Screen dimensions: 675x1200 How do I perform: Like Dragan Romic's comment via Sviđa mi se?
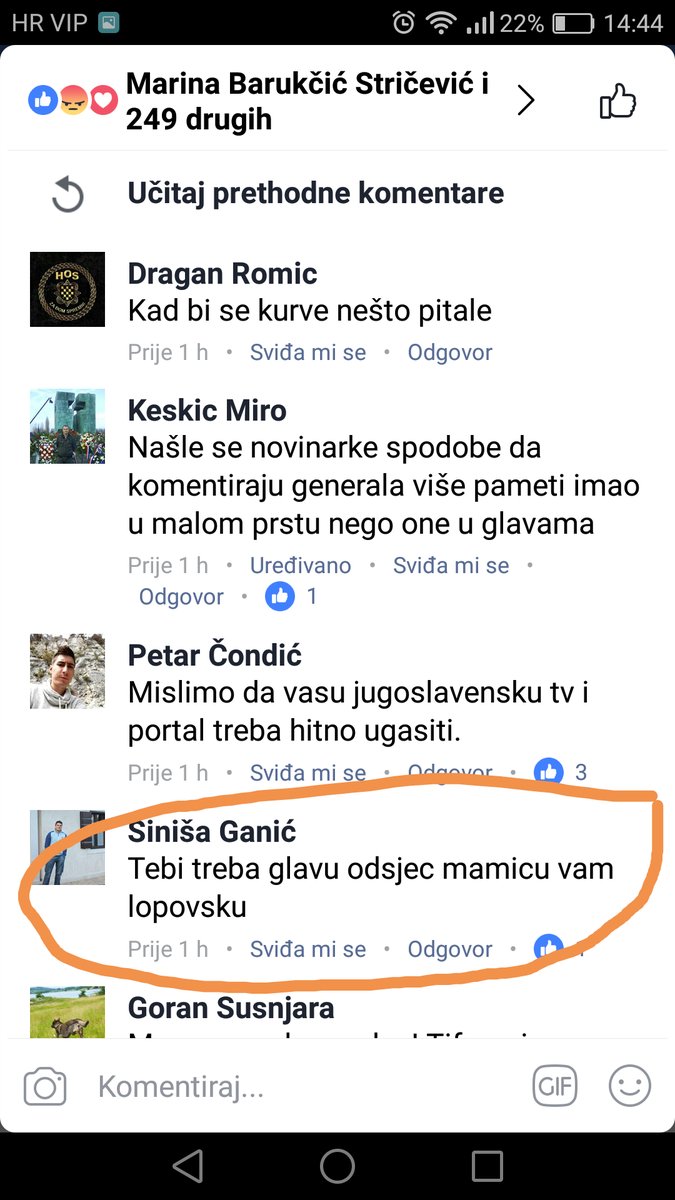[x=308, y=352]
